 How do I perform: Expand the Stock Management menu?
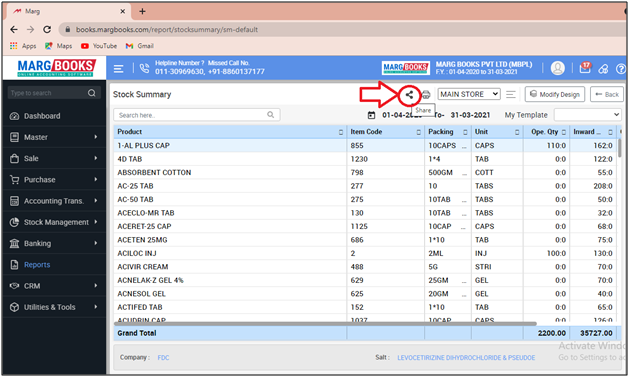click(x=54, y=222)
